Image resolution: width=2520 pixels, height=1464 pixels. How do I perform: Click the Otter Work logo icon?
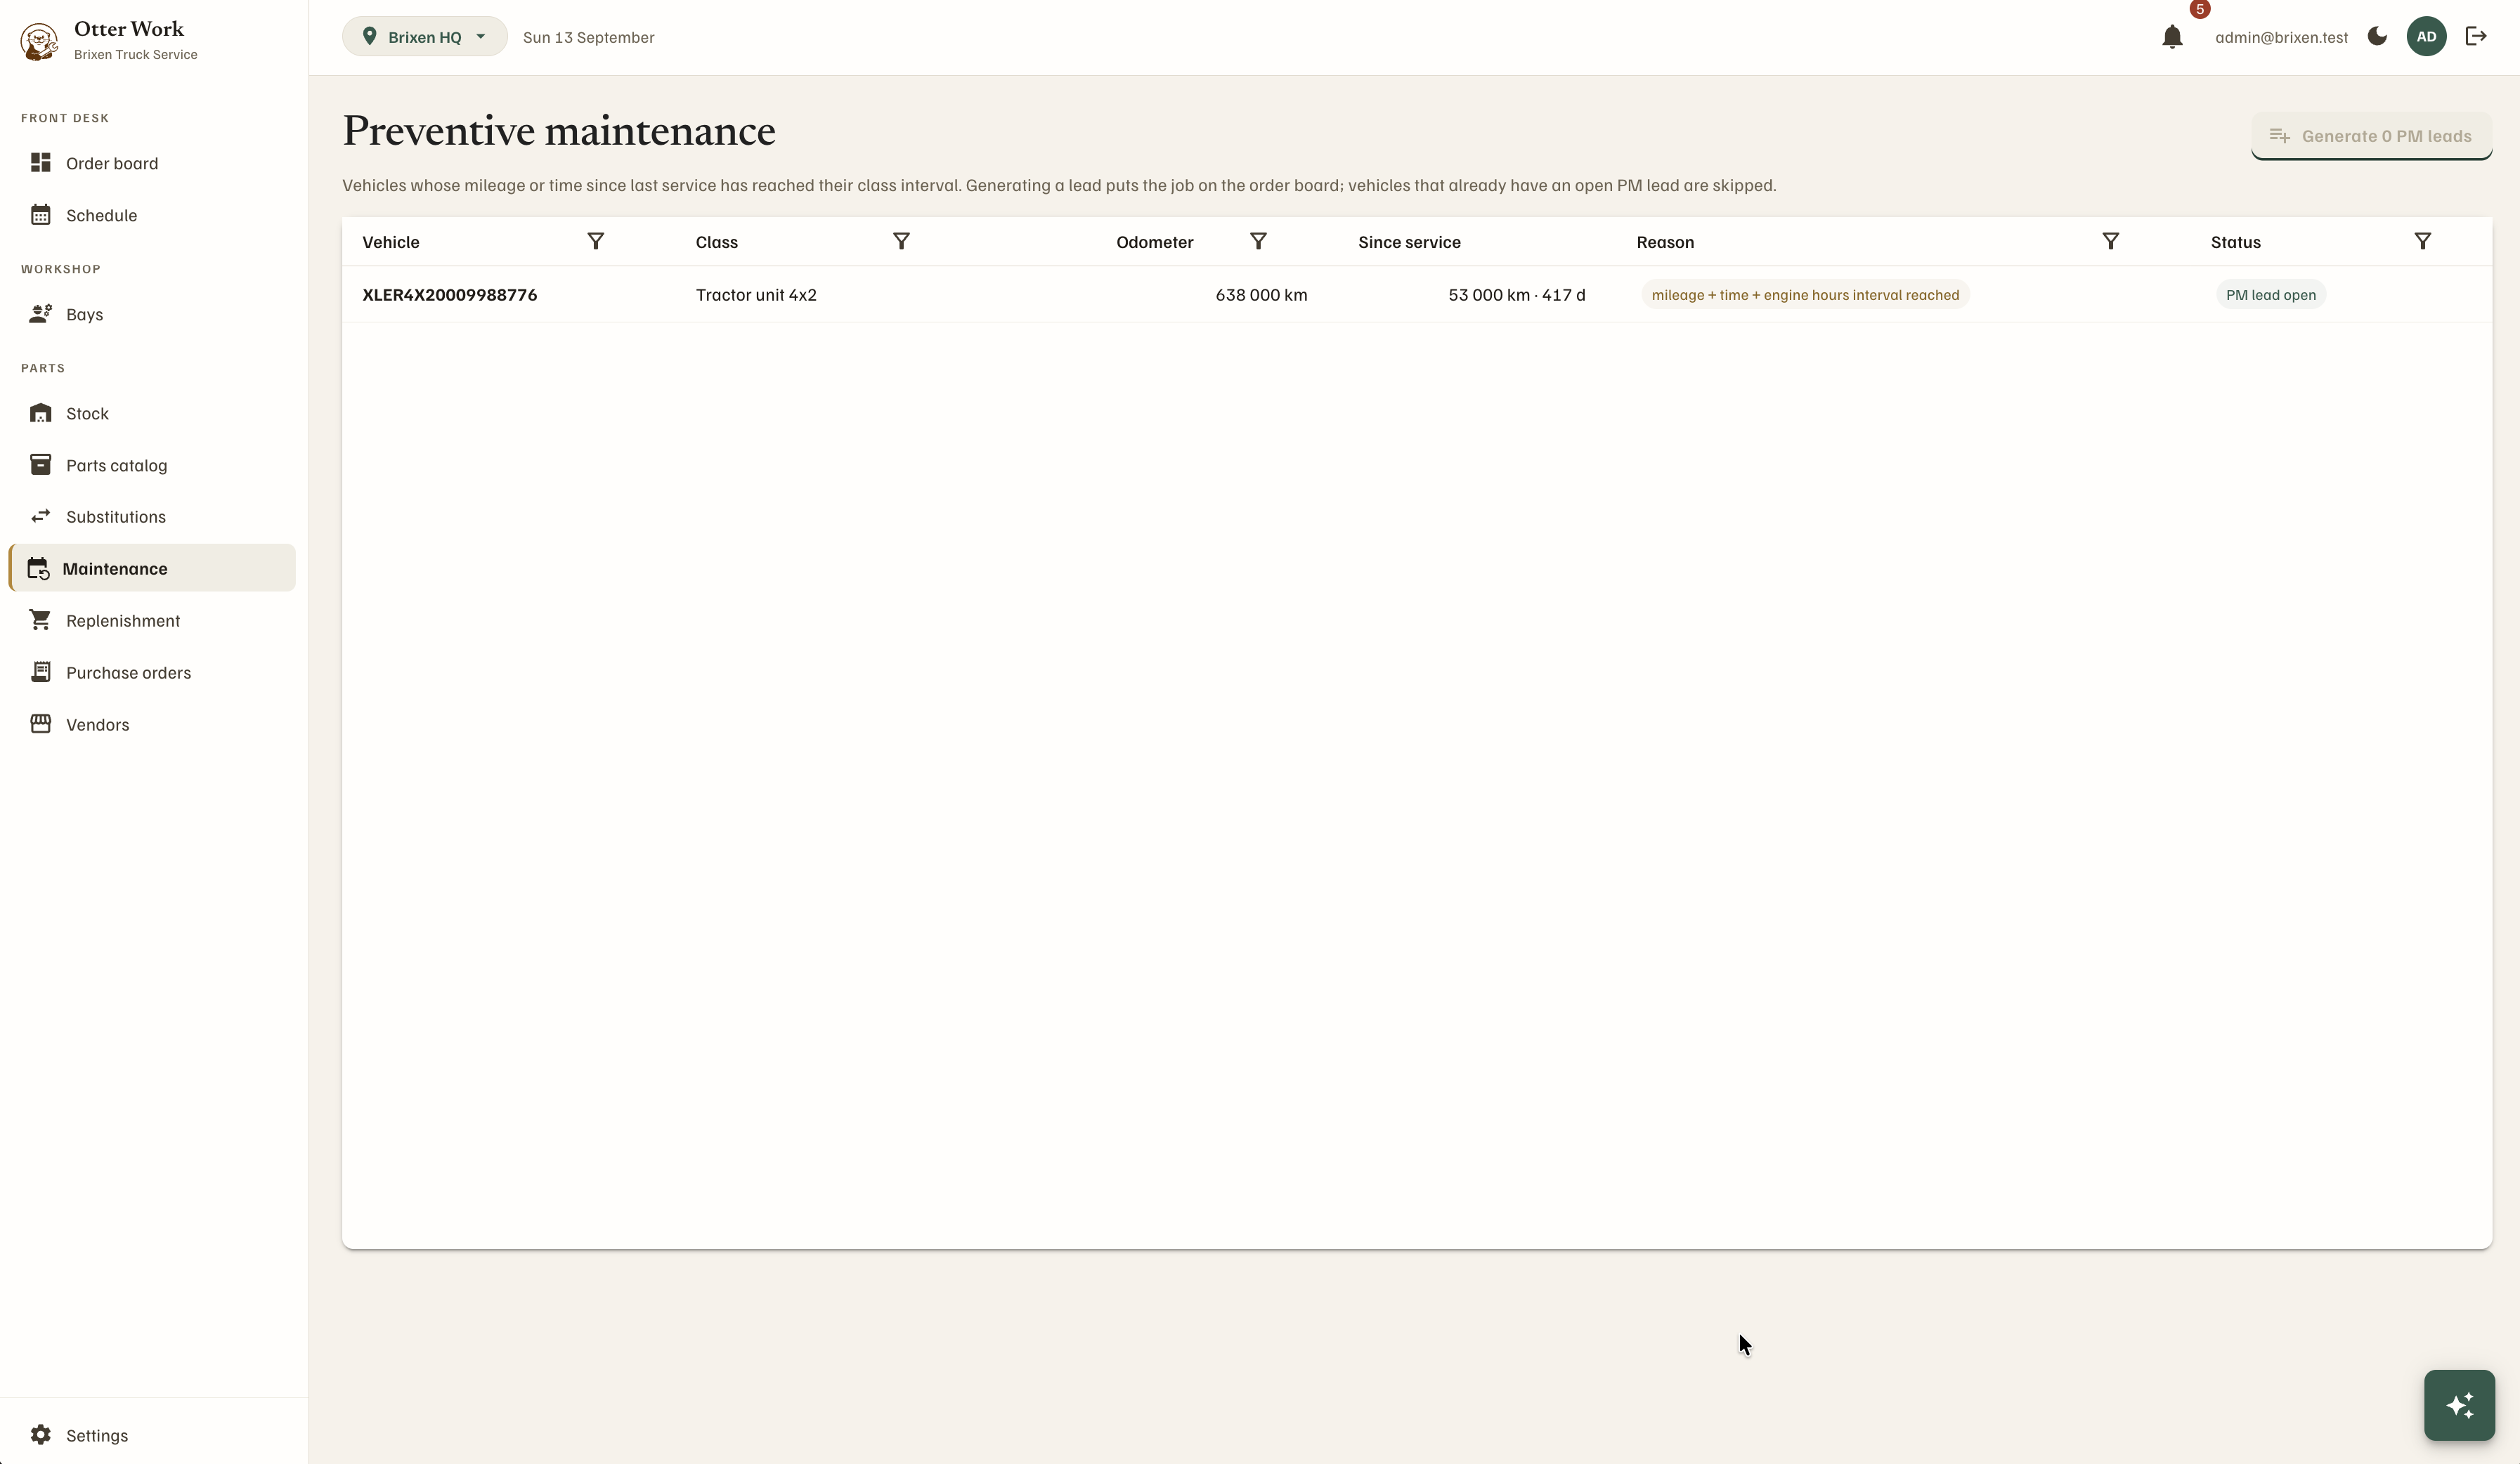pos(39,42)
